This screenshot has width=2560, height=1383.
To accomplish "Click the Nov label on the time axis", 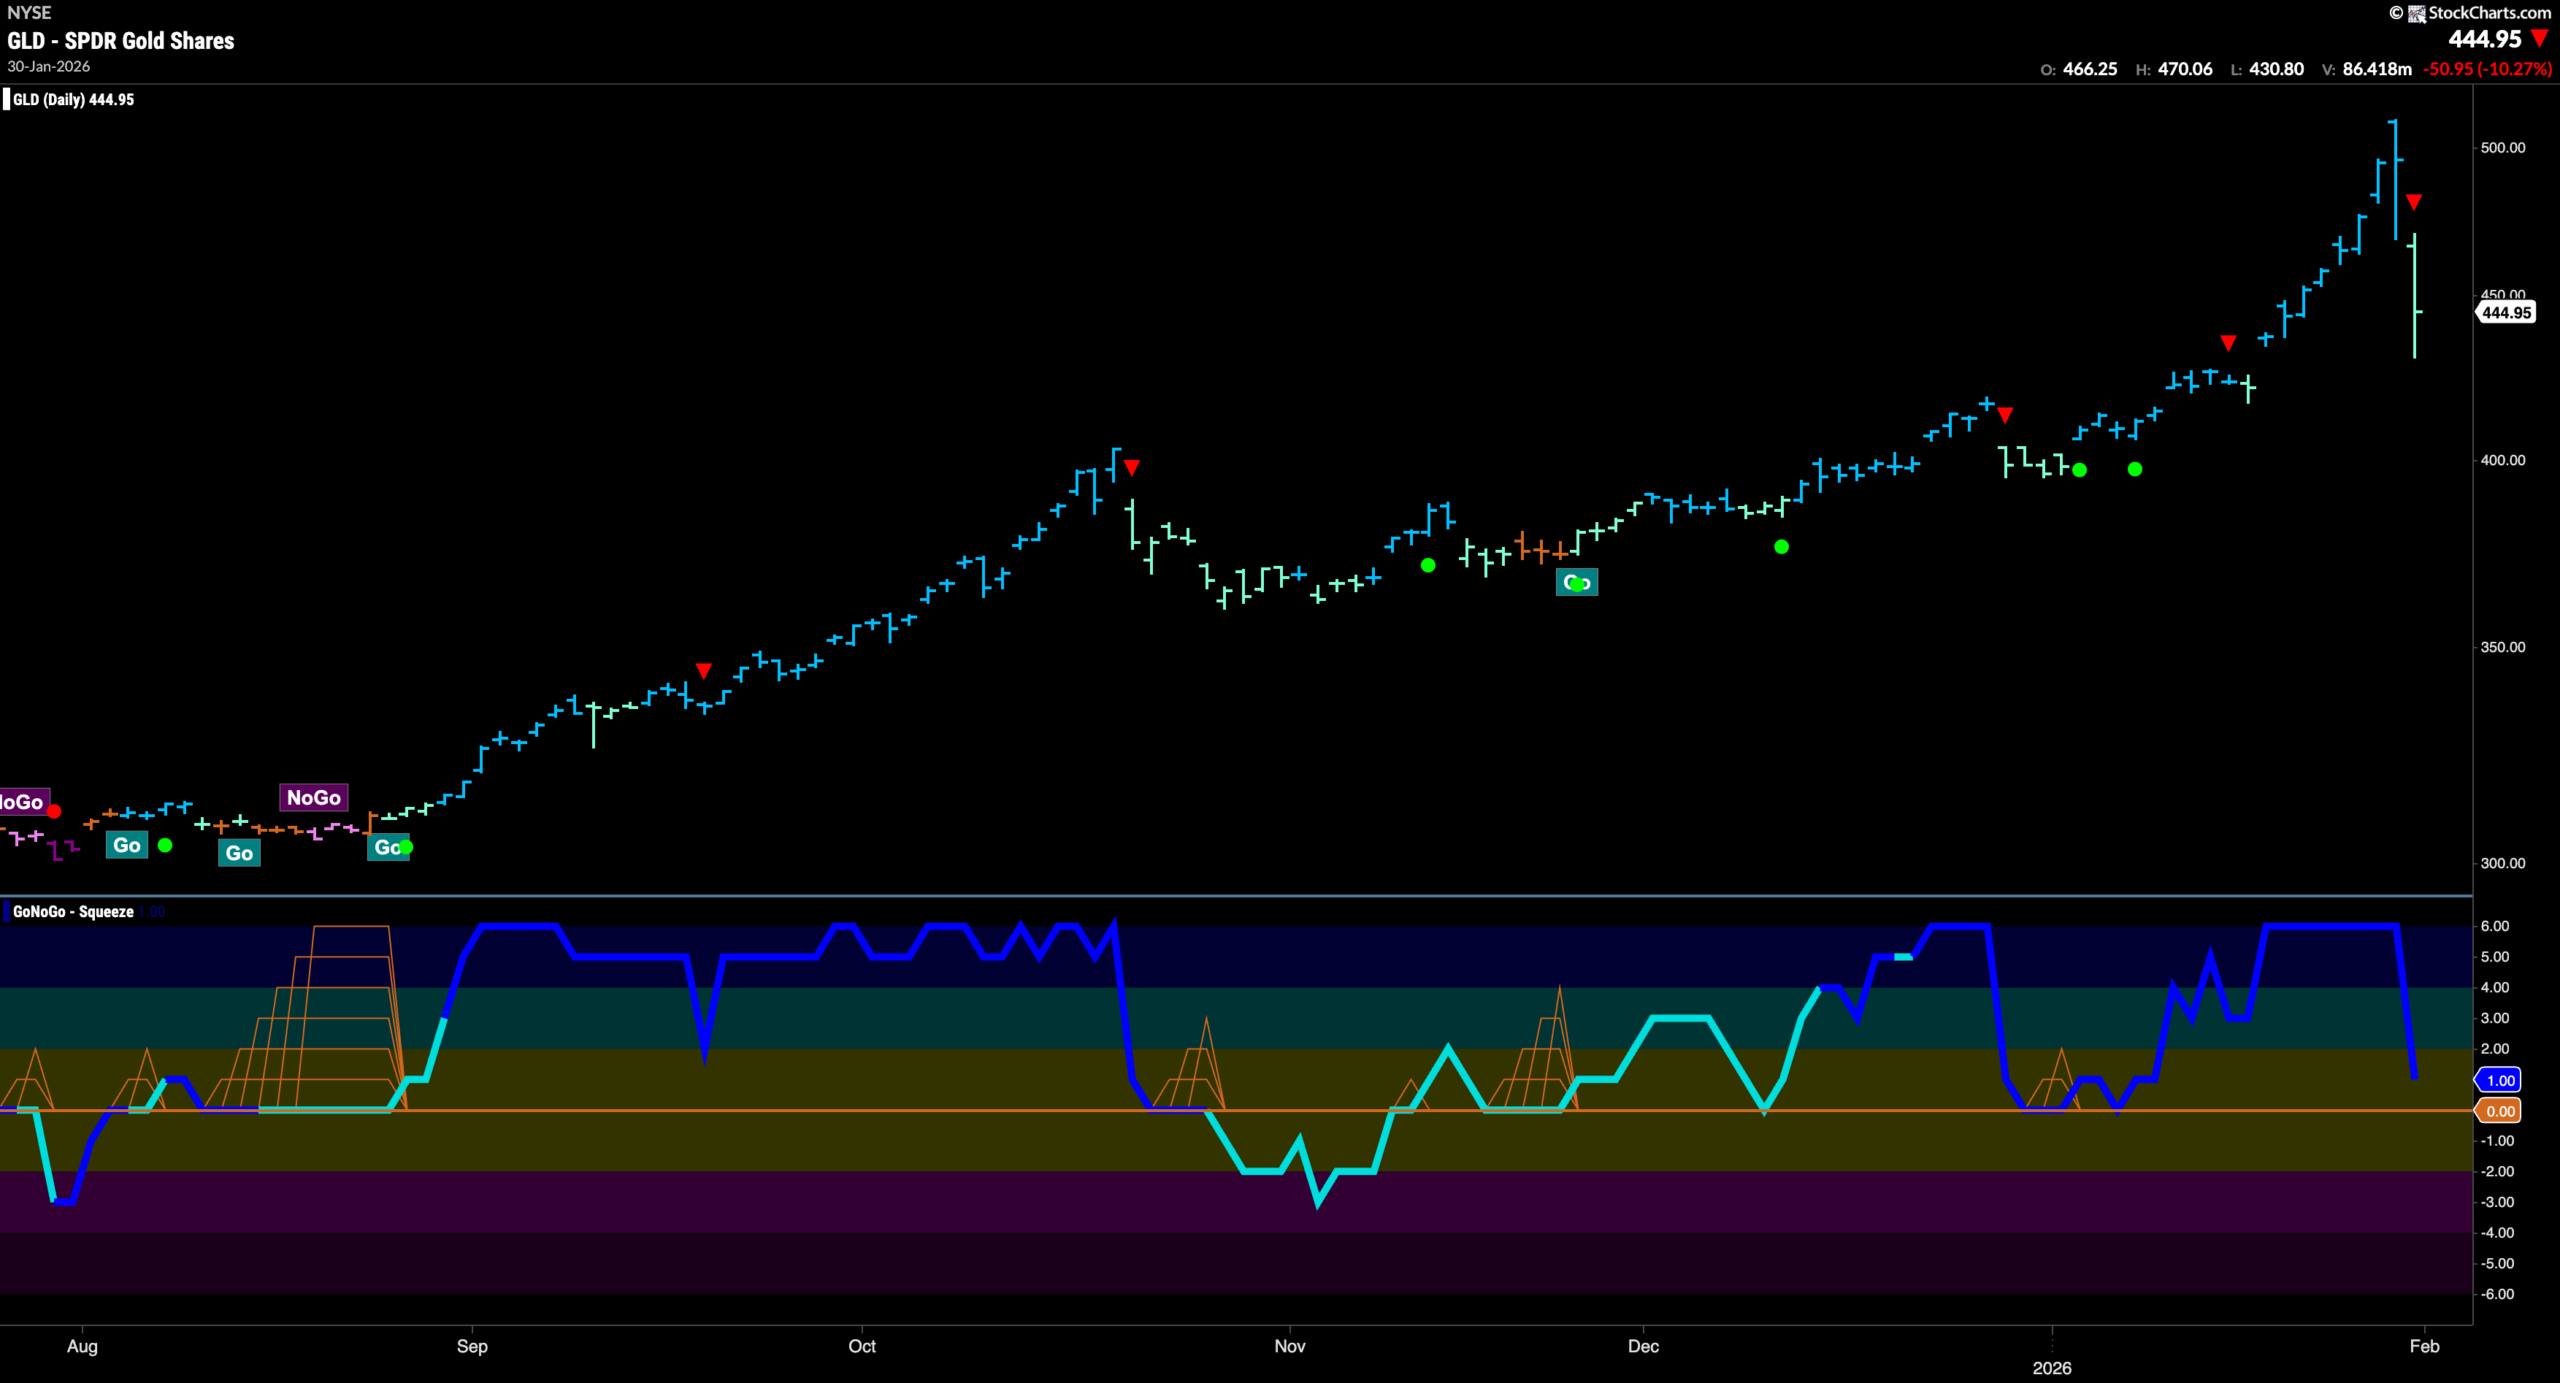I will (x=1290, y=1346).
